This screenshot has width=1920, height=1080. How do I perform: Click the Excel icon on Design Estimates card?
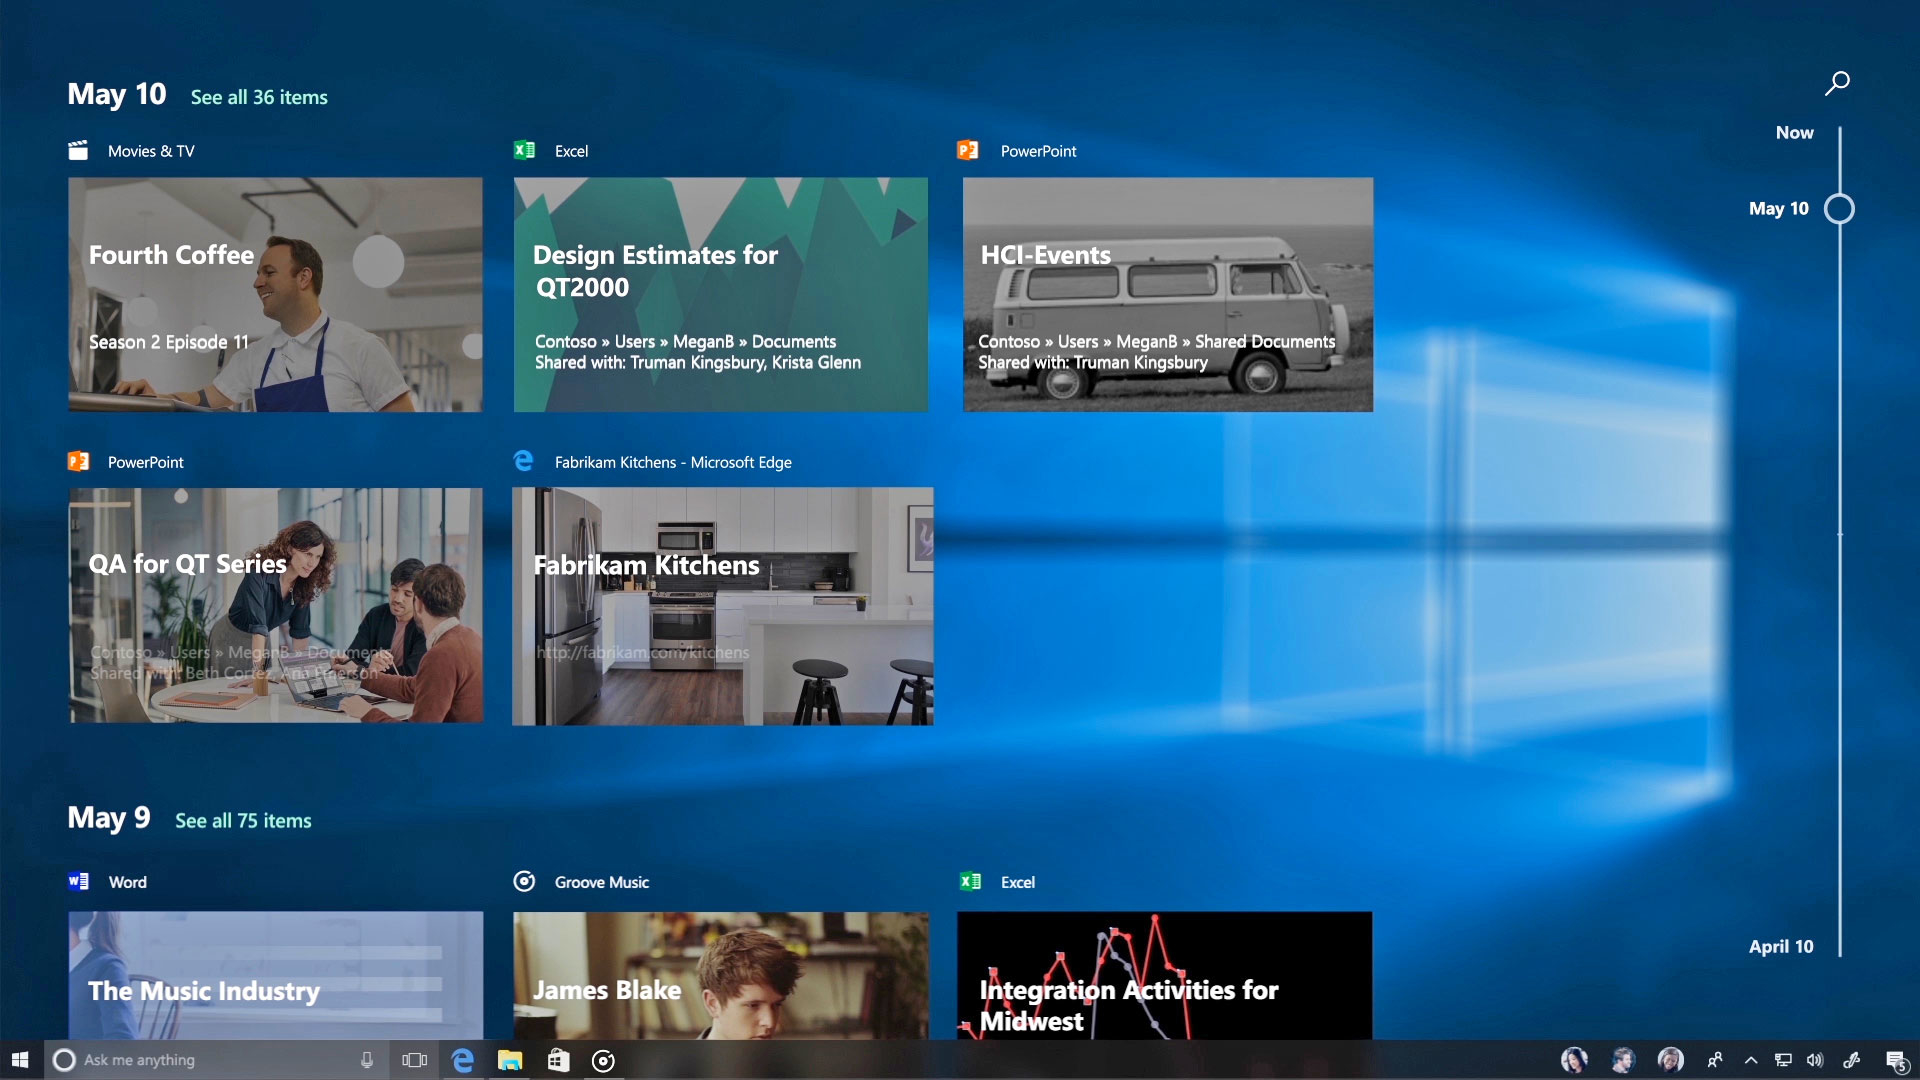coord(524,149)
